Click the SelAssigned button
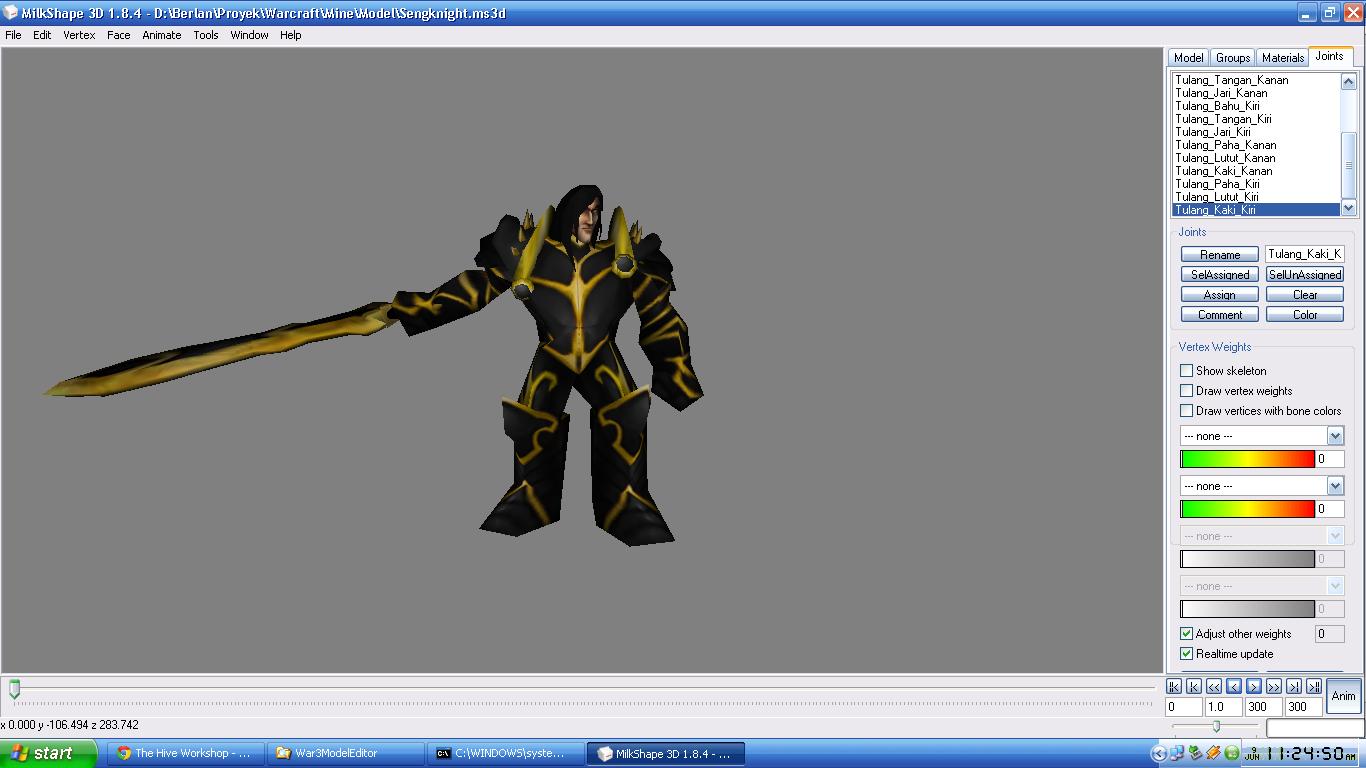 pos(1220,275)
